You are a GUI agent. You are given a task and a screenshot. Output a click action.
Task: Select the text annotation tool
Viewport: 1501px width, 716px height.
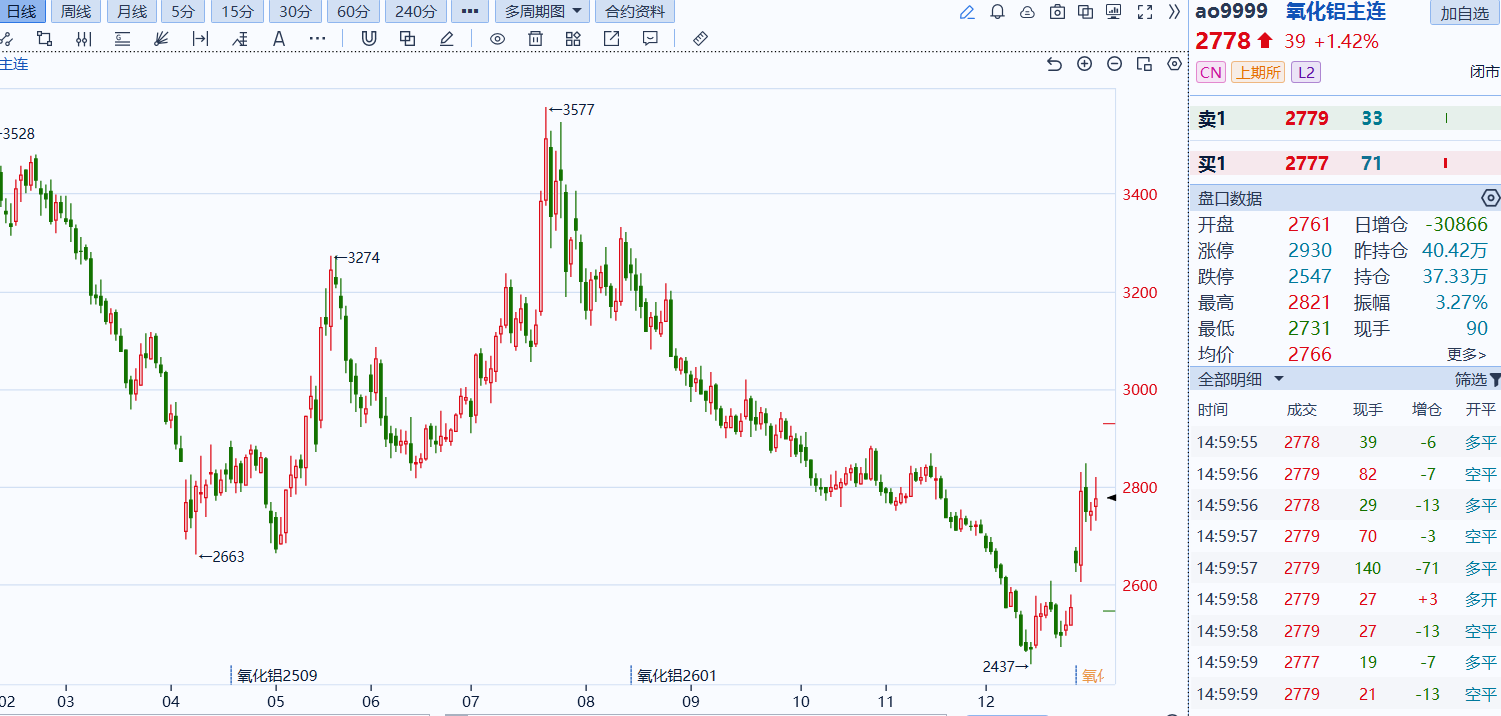tap(279, 39)
